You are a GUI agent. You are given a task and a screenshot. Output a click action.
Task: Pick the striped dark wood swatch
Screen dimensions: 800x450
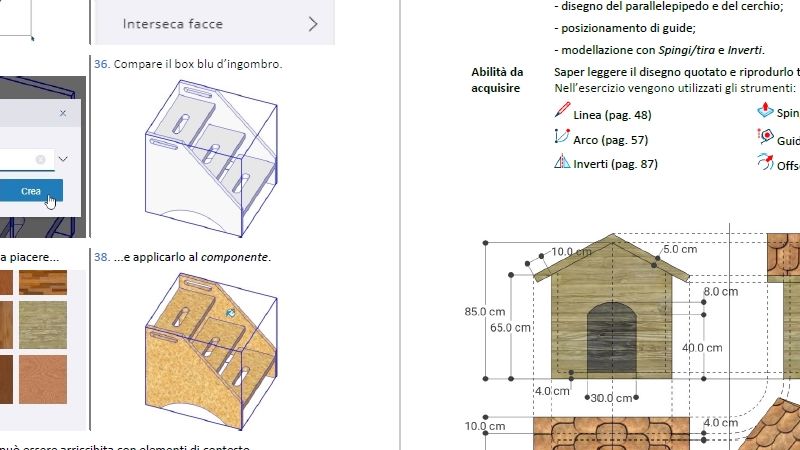point(43,283)
